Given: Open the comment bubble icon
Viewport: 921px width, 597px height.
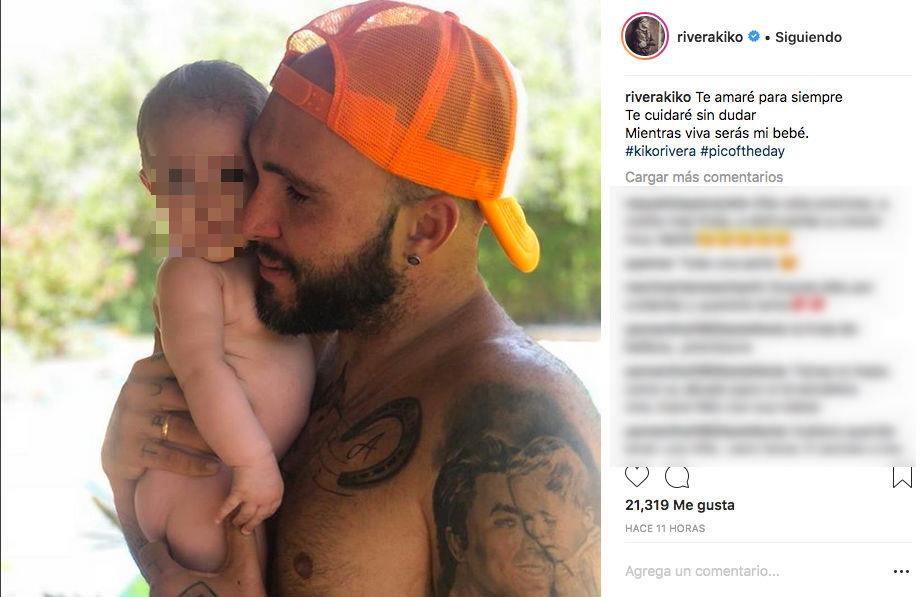Looking at the screenshot, I should [x=677, y=477].
